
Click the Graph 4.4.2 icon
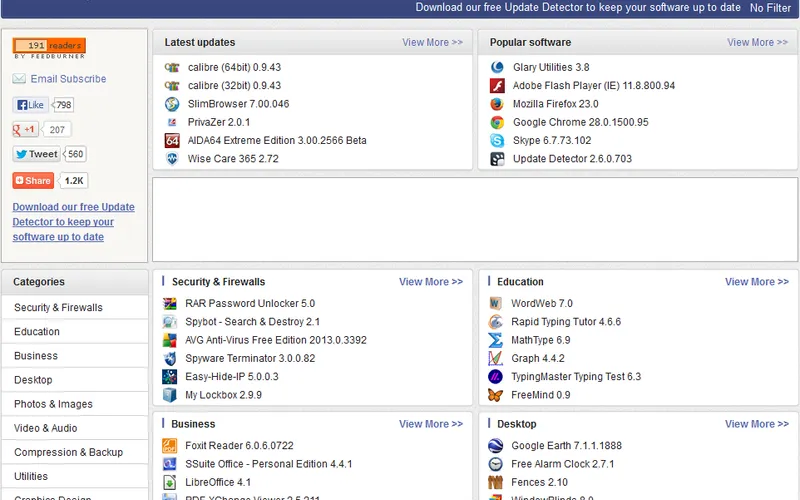click(x=495, y=359)
